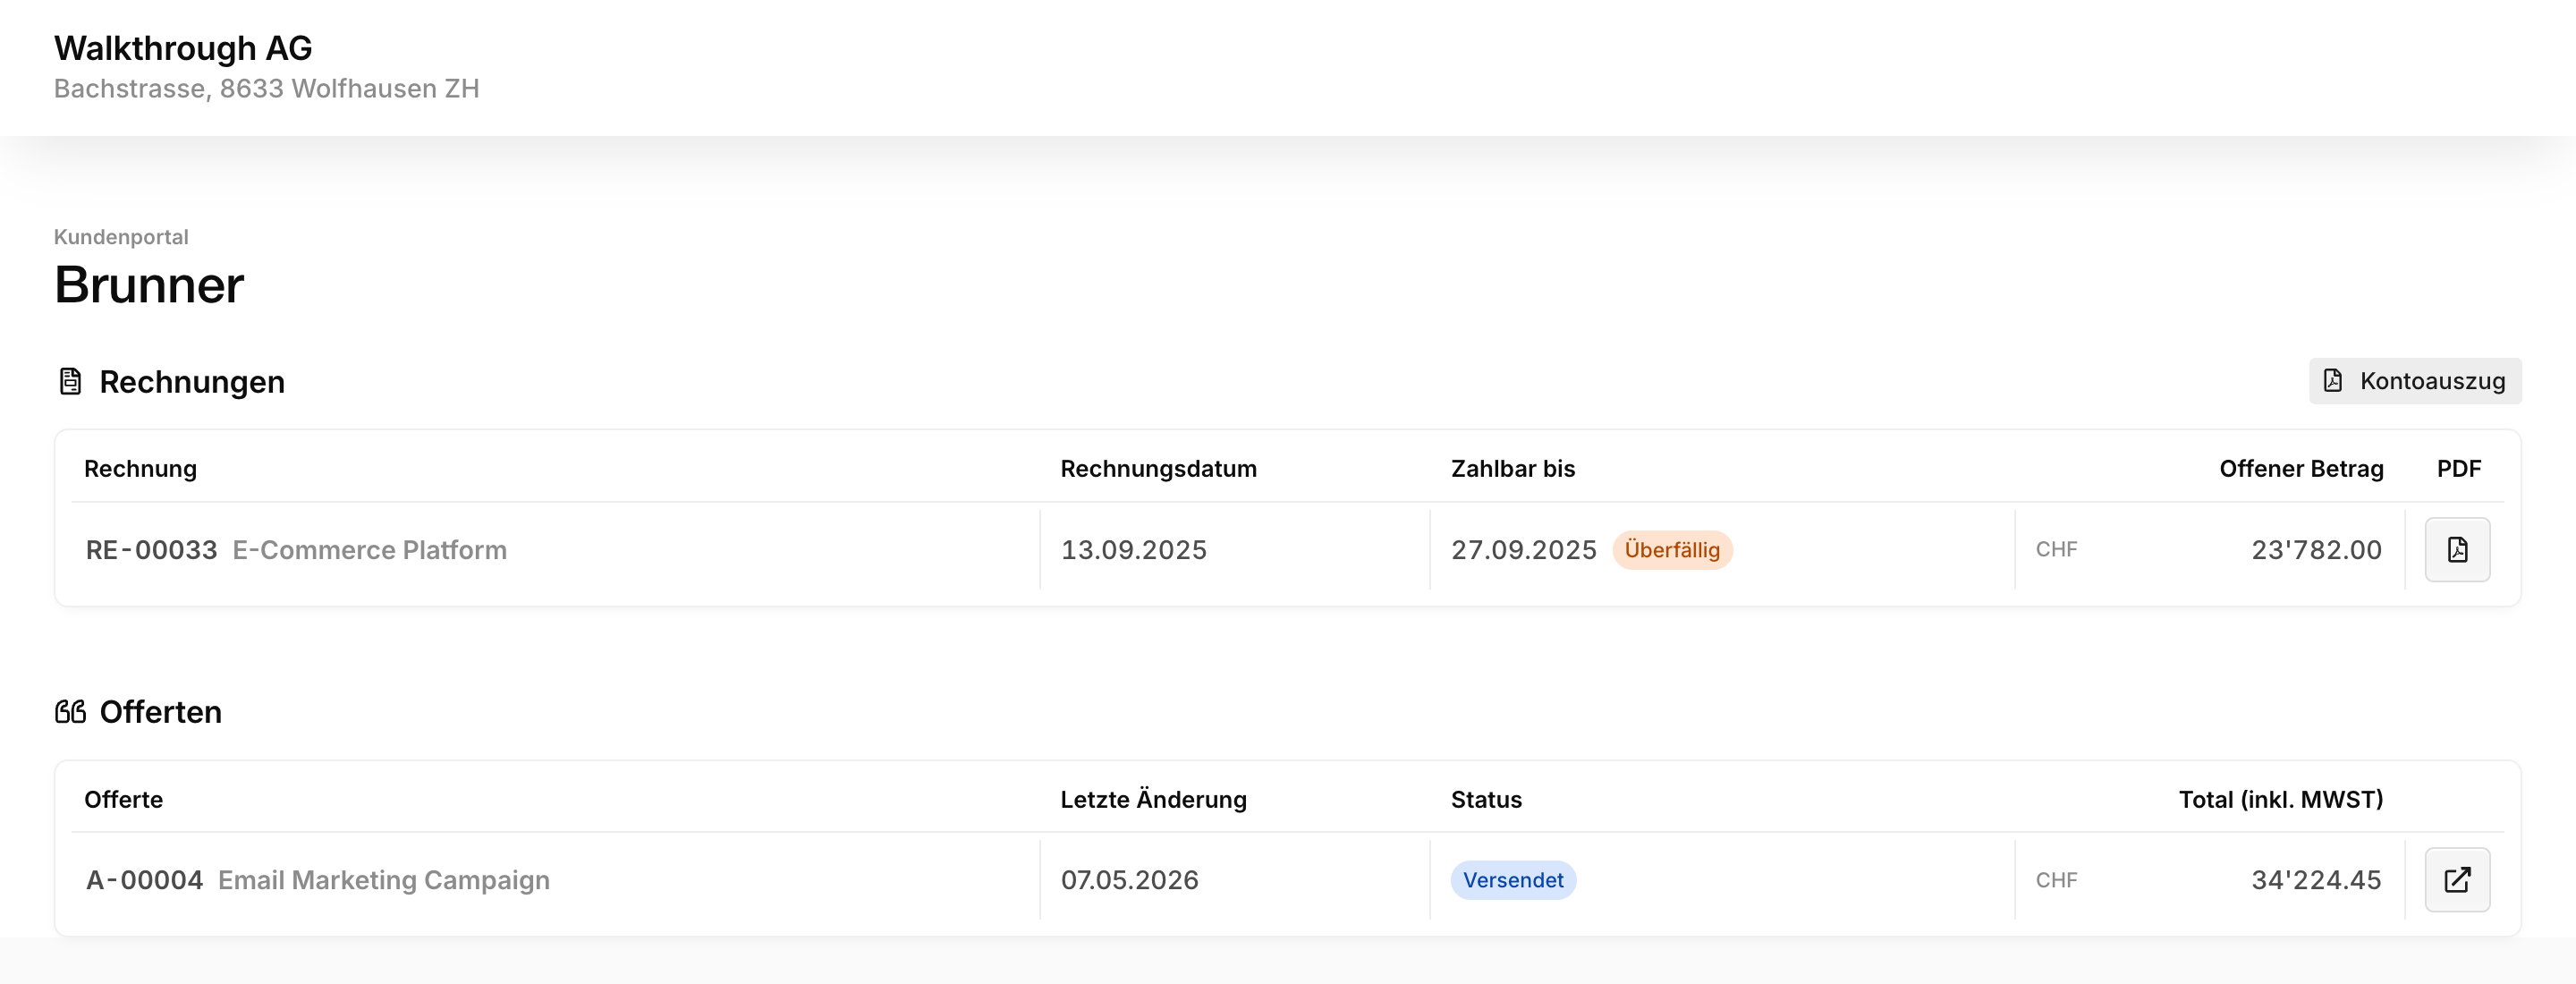Click the Walkthrough AG company name
Viewport: 2576px width, 984px height.
pyautogui.click(x=183, y=48)
